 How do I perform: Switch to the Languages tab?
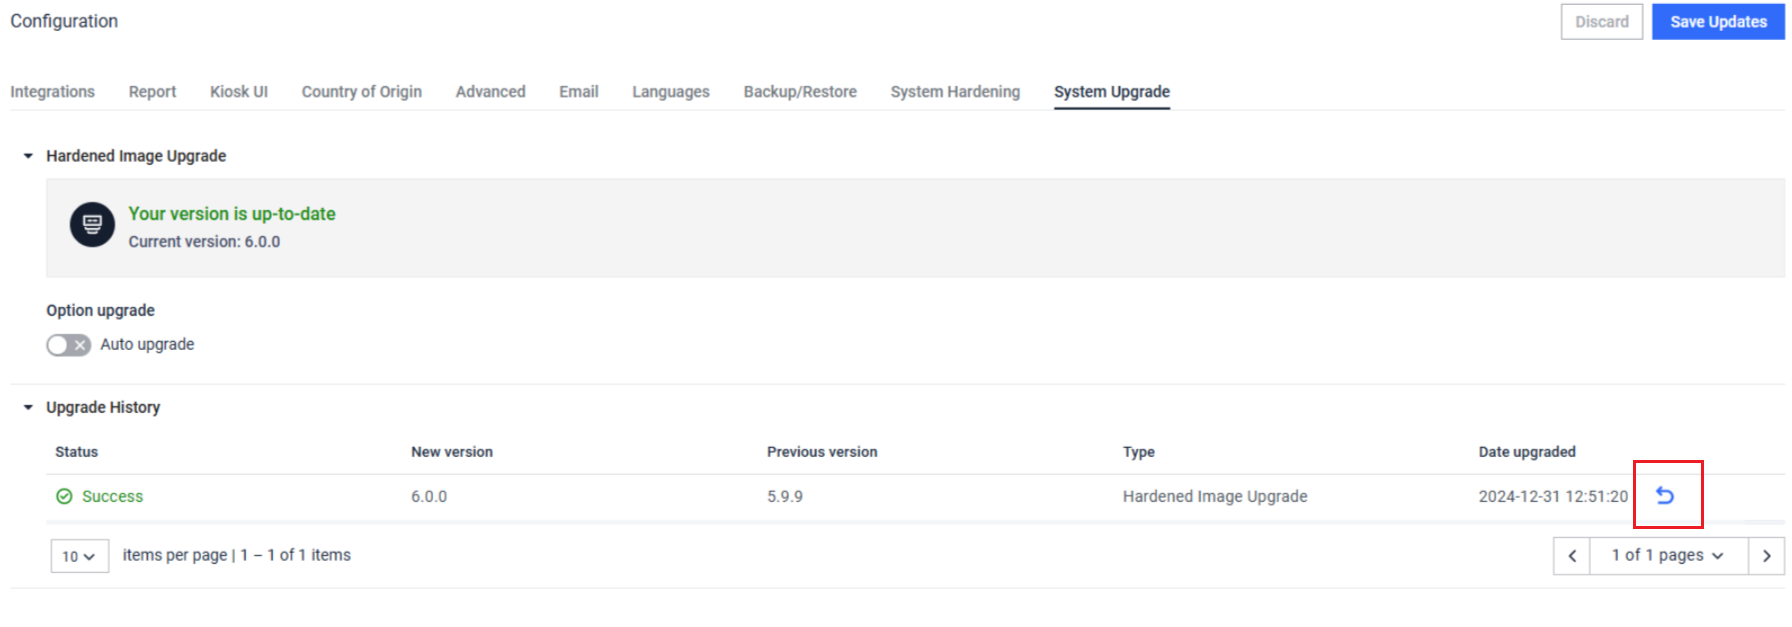(x=671, y=91)
